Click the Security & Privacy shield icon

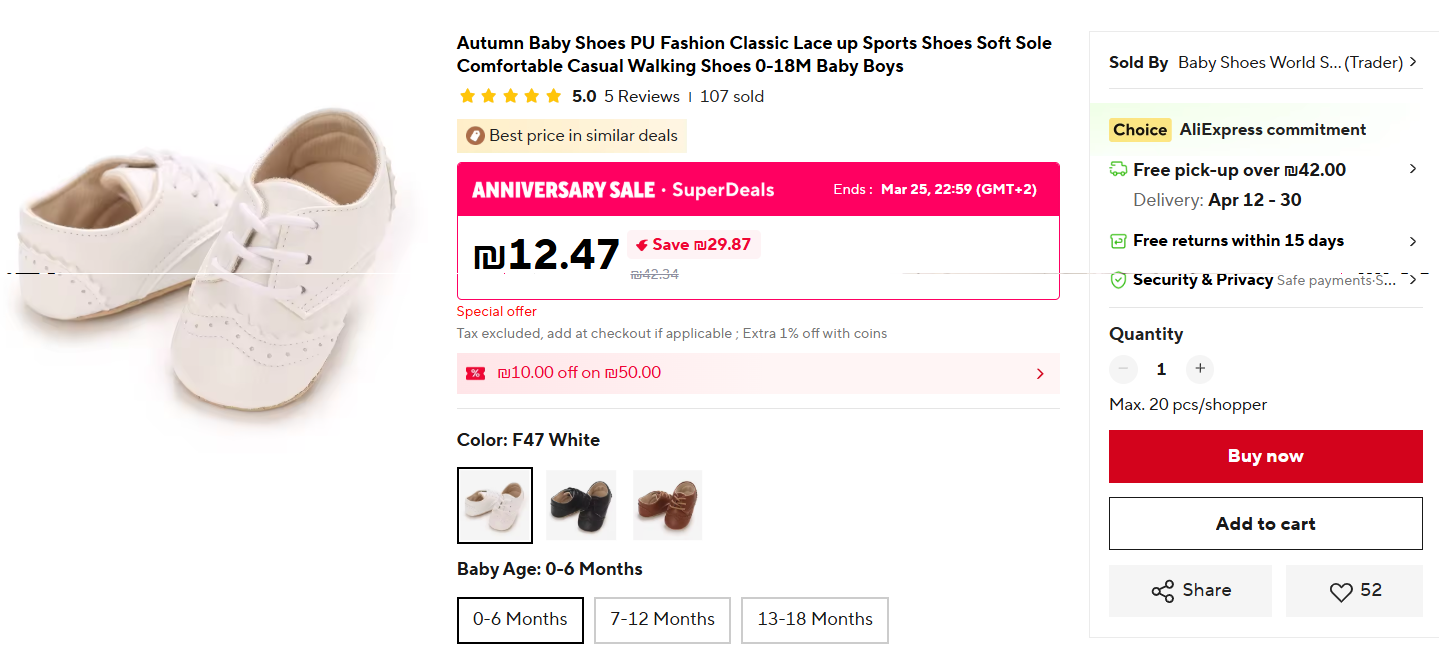tap(1119, 280)
